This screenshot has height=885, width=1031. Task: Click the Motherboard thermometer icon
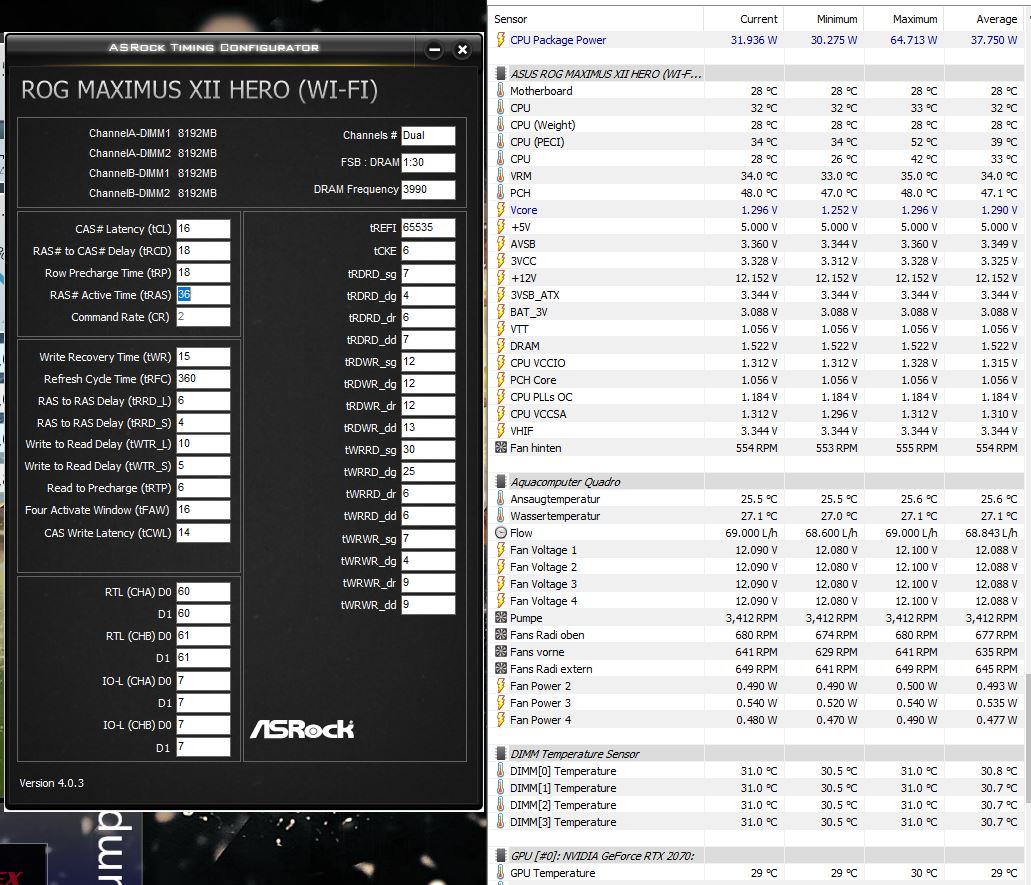pyautogui.click(x=500, y=91)
